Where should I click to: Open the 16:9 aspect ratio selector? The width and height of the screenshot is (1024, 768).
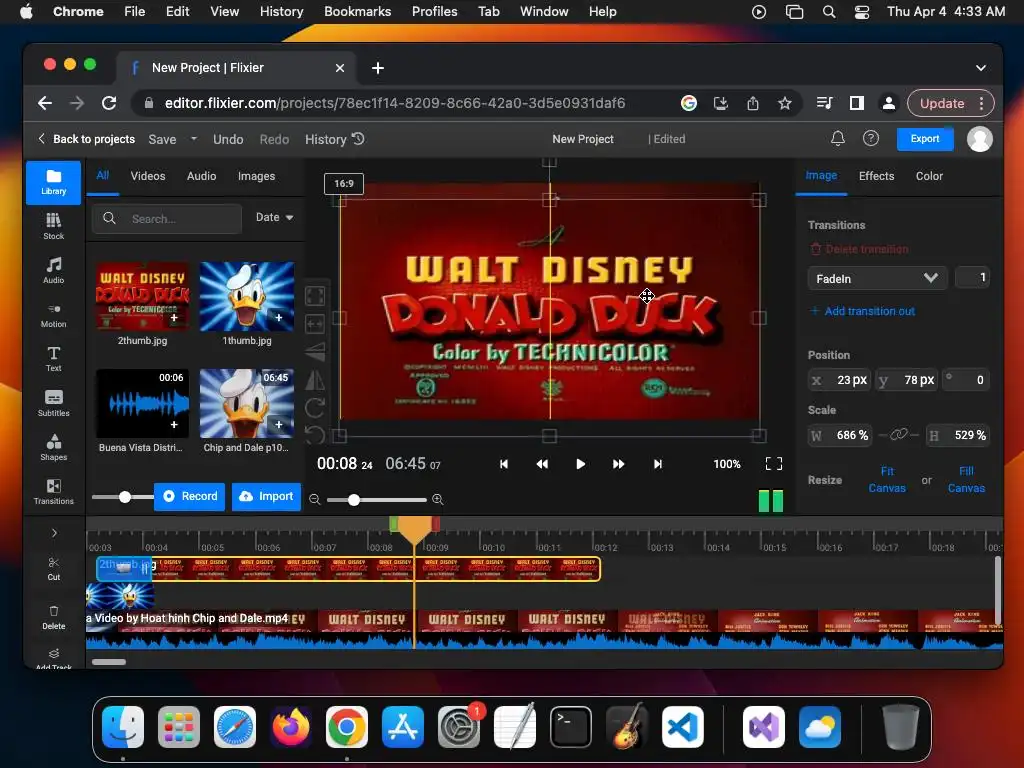[344, 184]
